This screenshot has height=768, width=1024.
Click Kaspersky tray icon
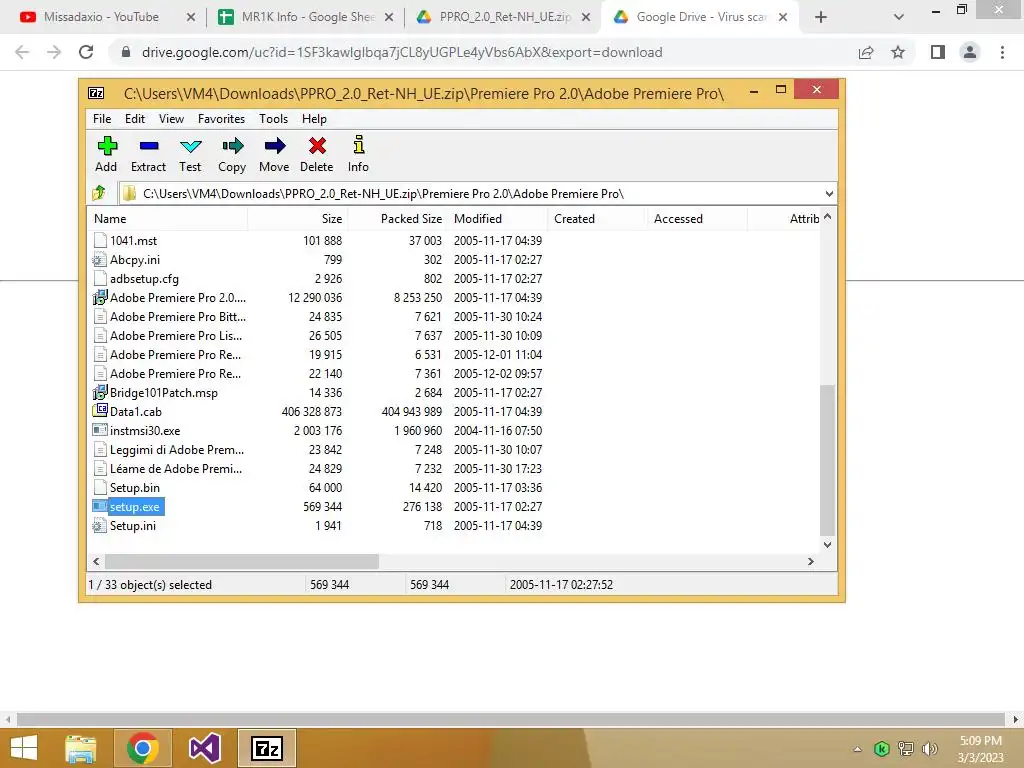pyautogui.click(x=882, y=749)
